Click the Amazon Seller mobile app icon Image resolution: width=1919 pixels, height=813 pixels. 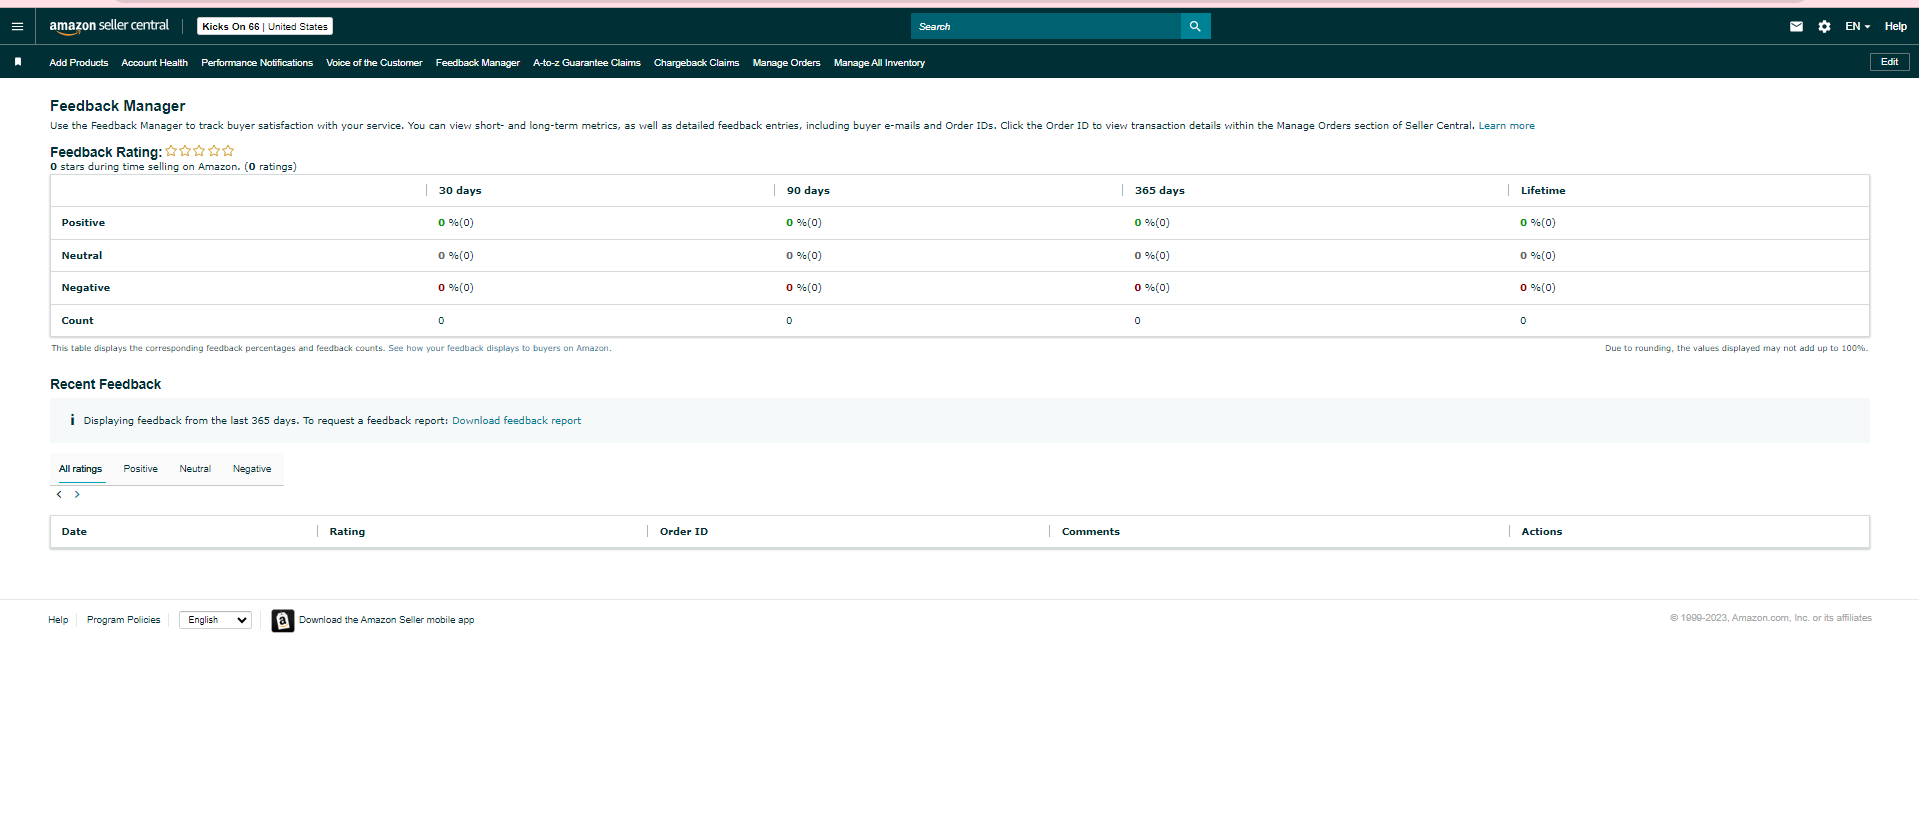283,621
